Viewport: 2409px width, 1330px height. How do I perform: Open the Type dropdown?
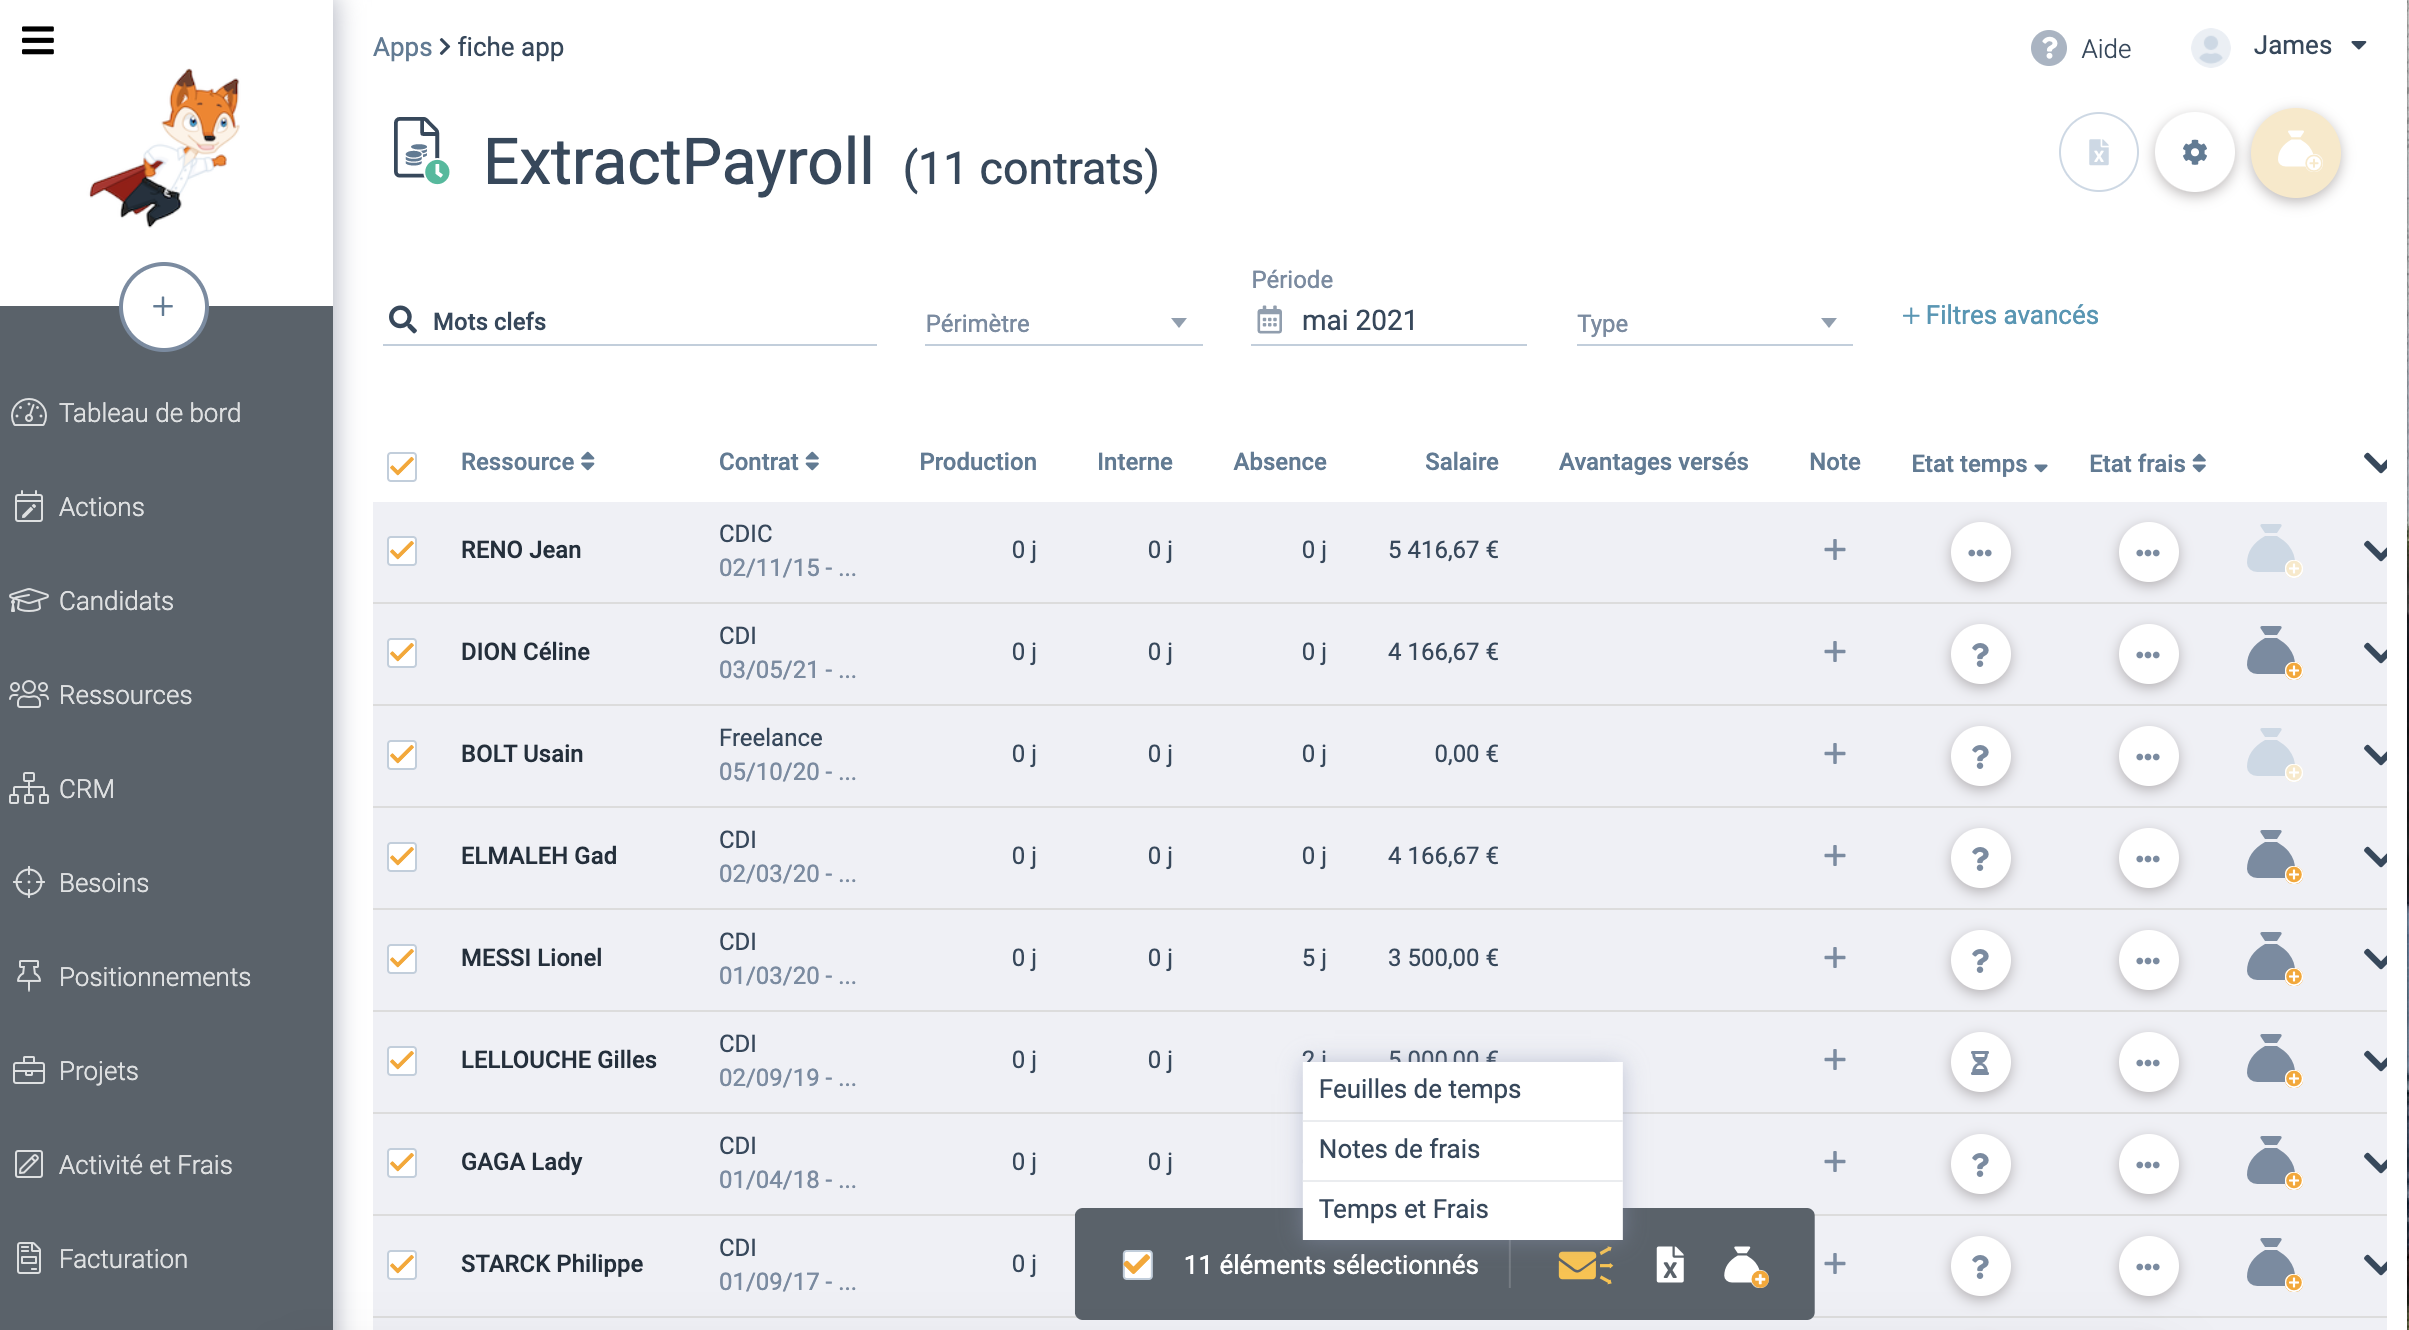pyautogui.click(x=1714, y=323)
